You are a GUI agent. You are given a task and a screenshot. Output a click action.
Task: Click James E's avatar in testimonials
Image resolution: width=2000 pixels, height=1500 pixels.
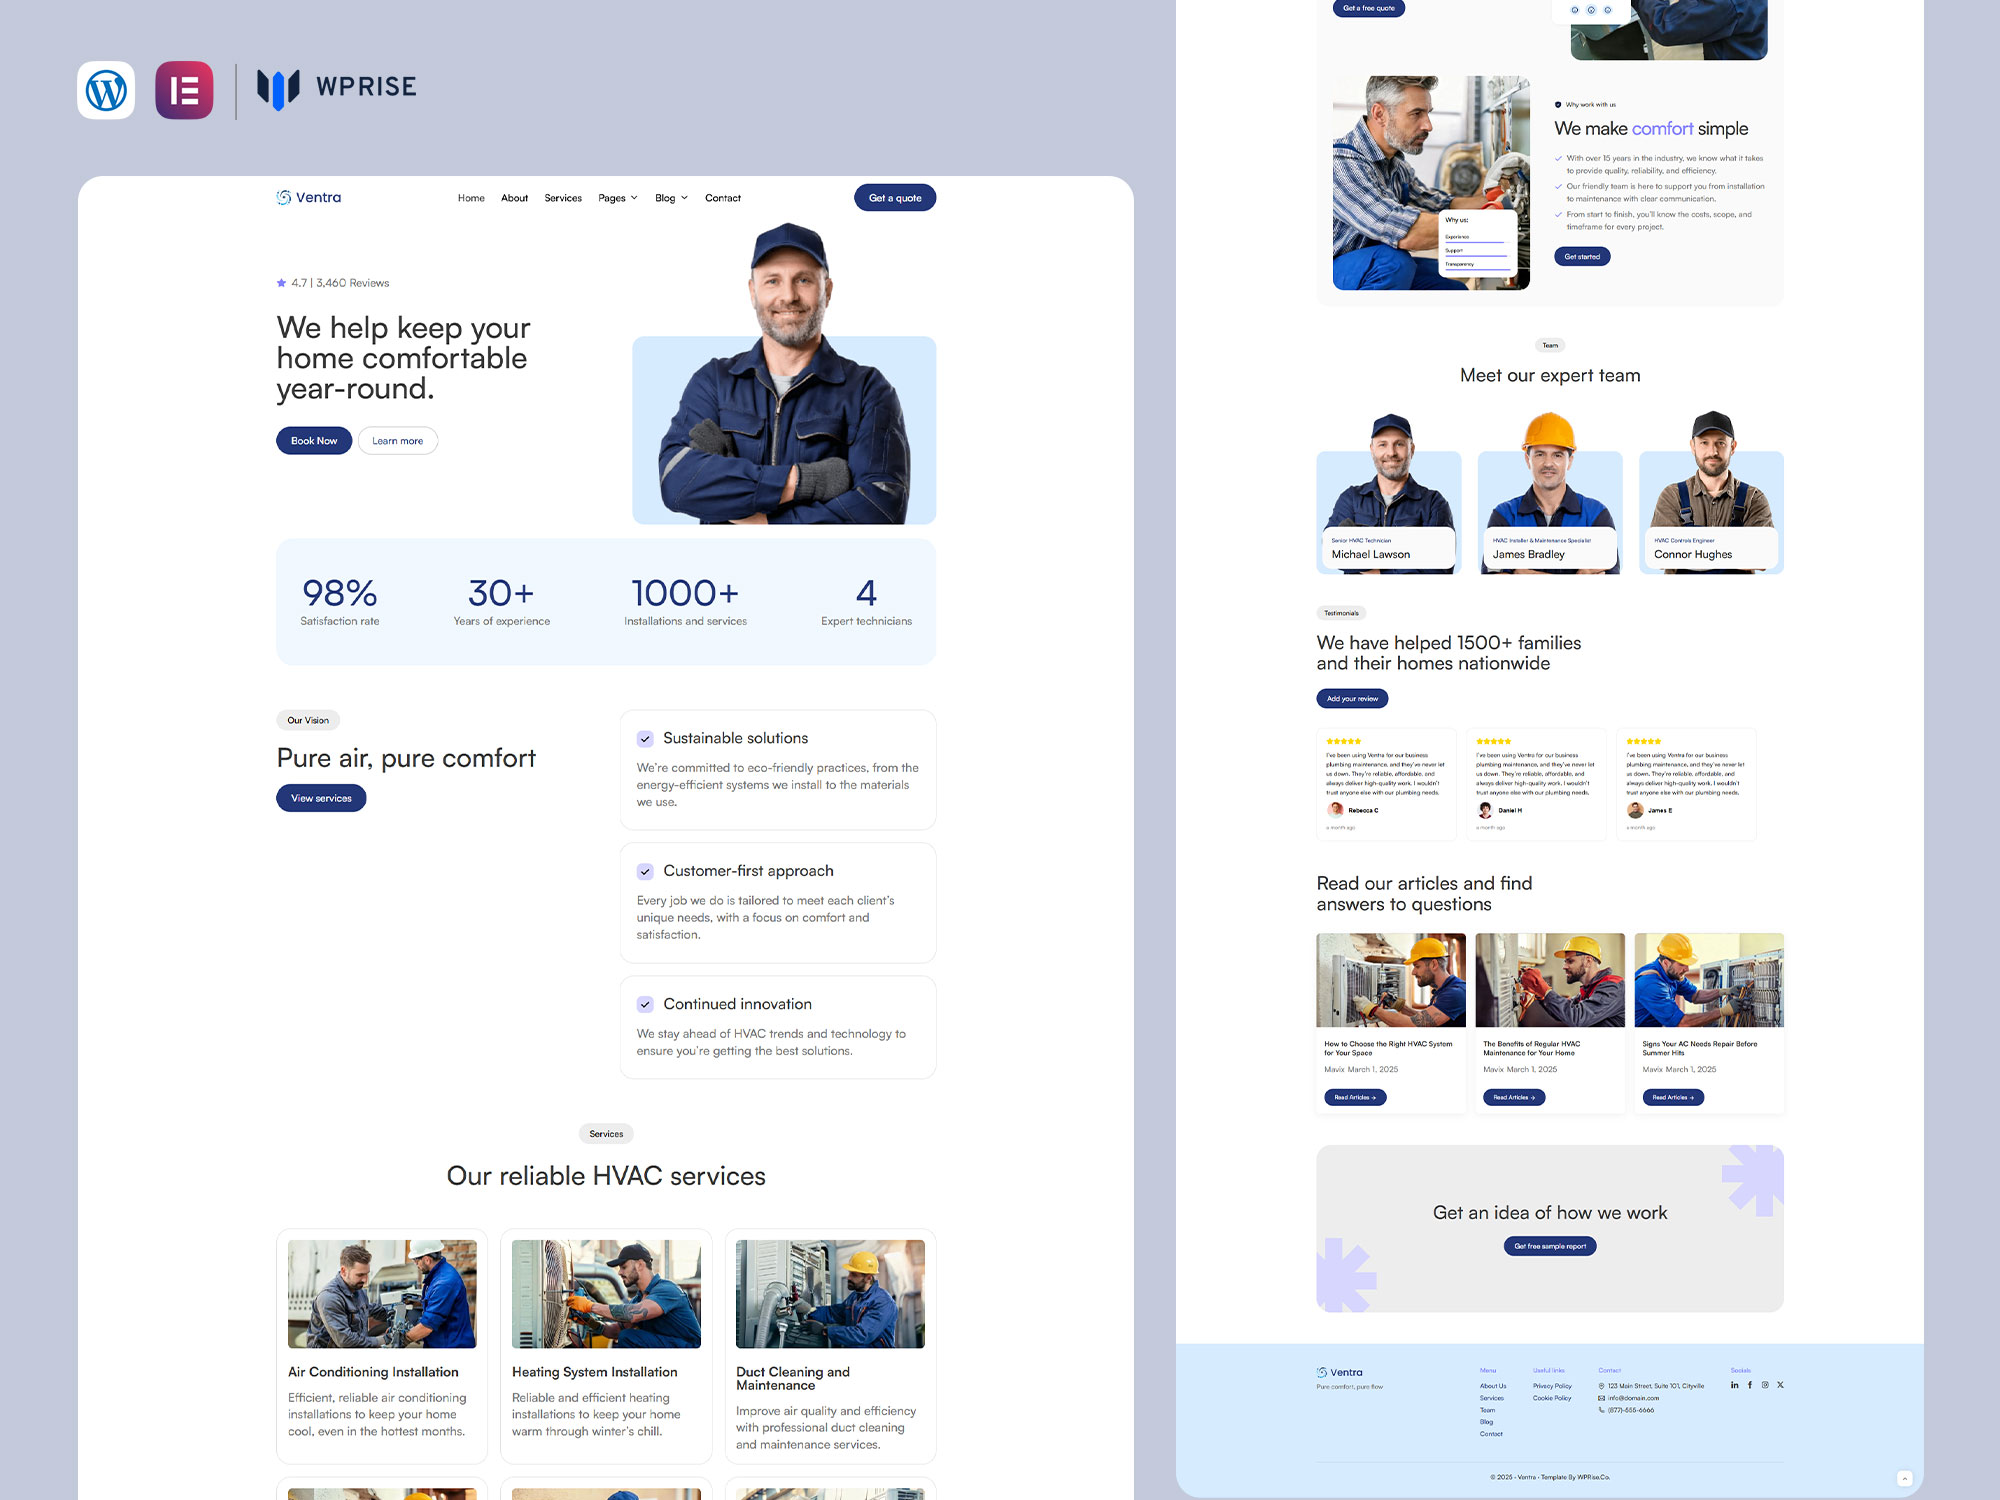point(1635,810)
